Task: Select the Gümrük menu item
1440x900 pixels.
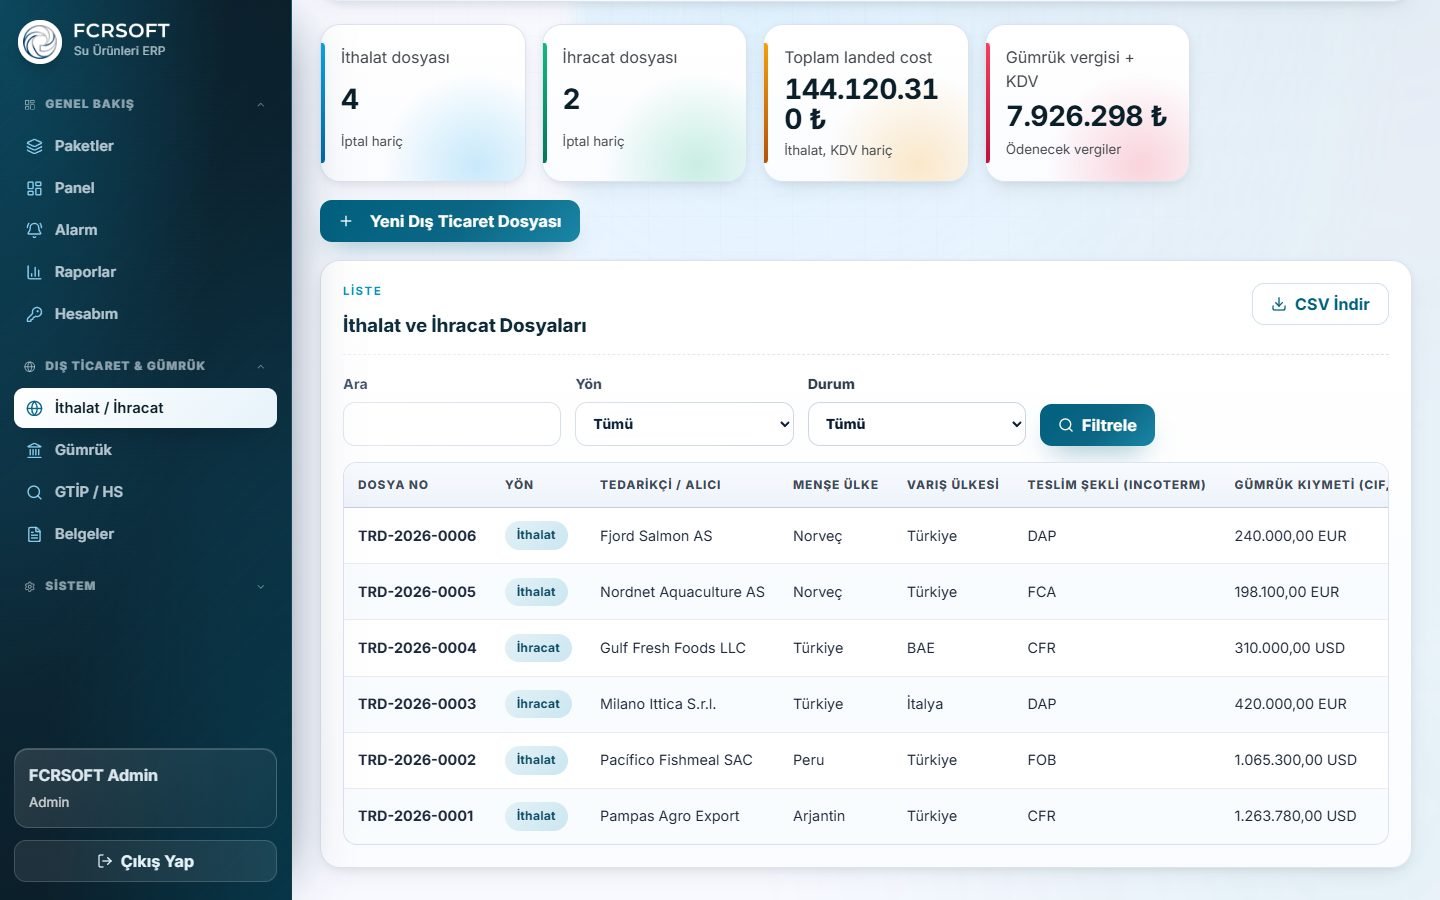Action: [x=145, y=450]
